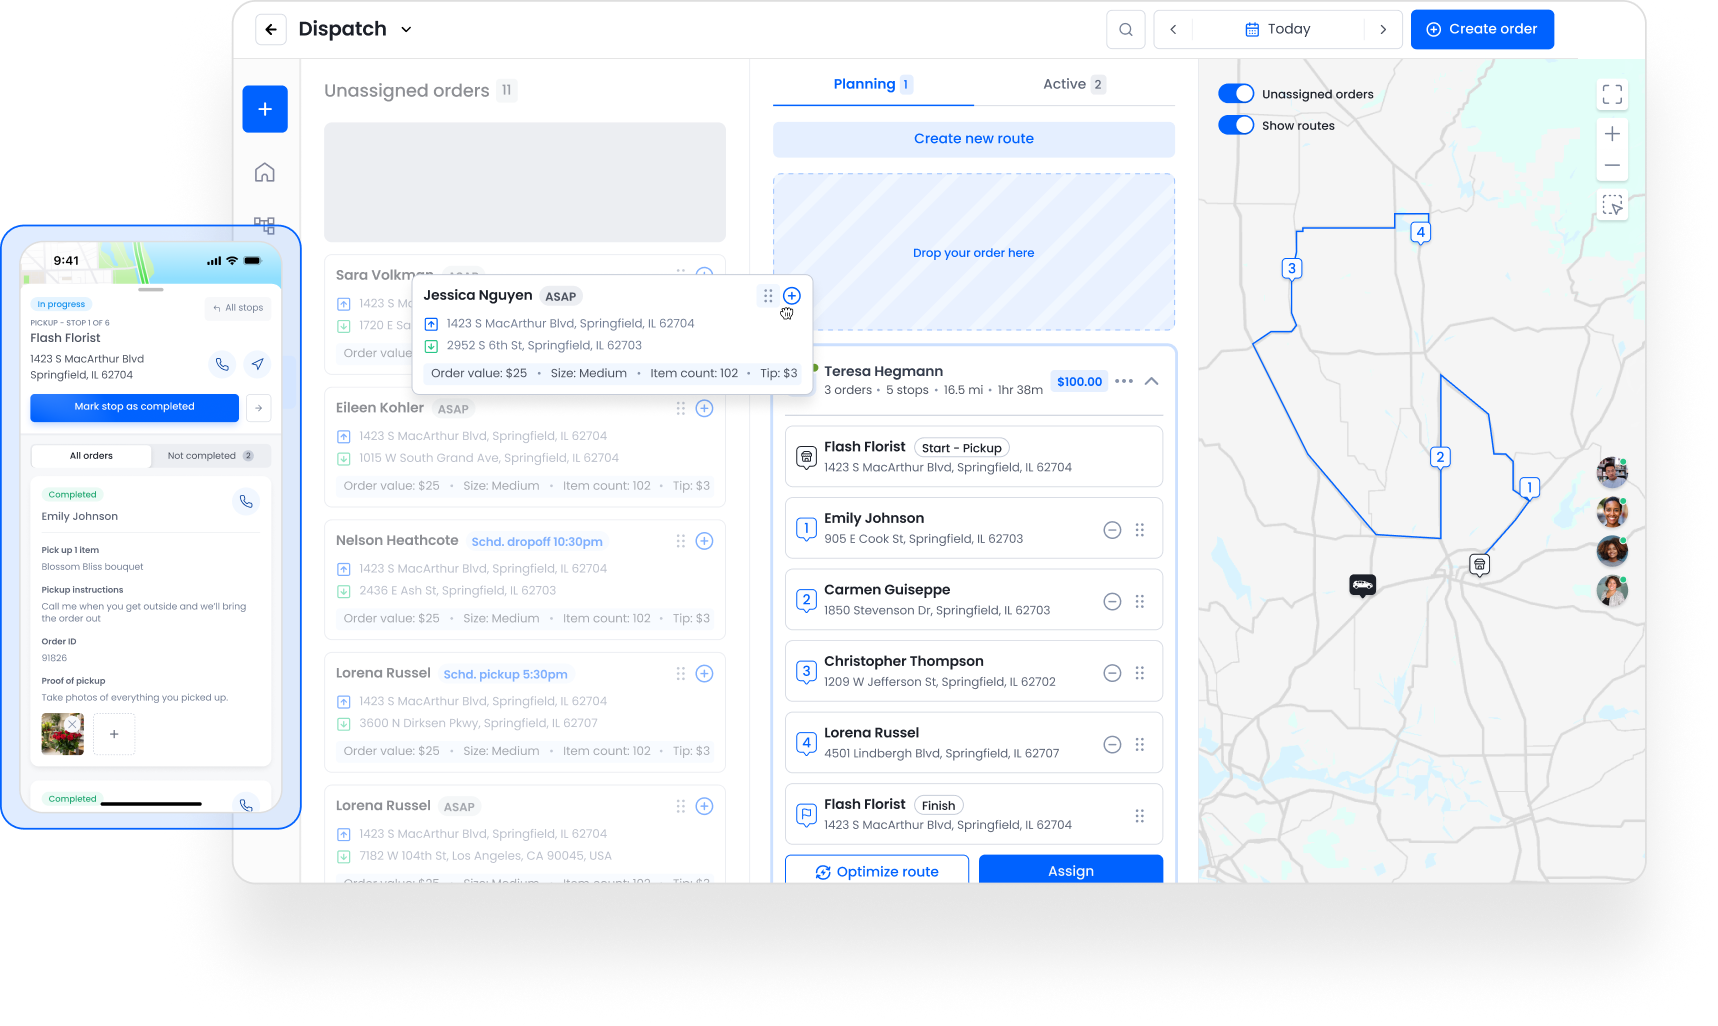Tap Mark stop as completed on the phone
The image size is (1718, 1026).
click(x=134, y=407)
